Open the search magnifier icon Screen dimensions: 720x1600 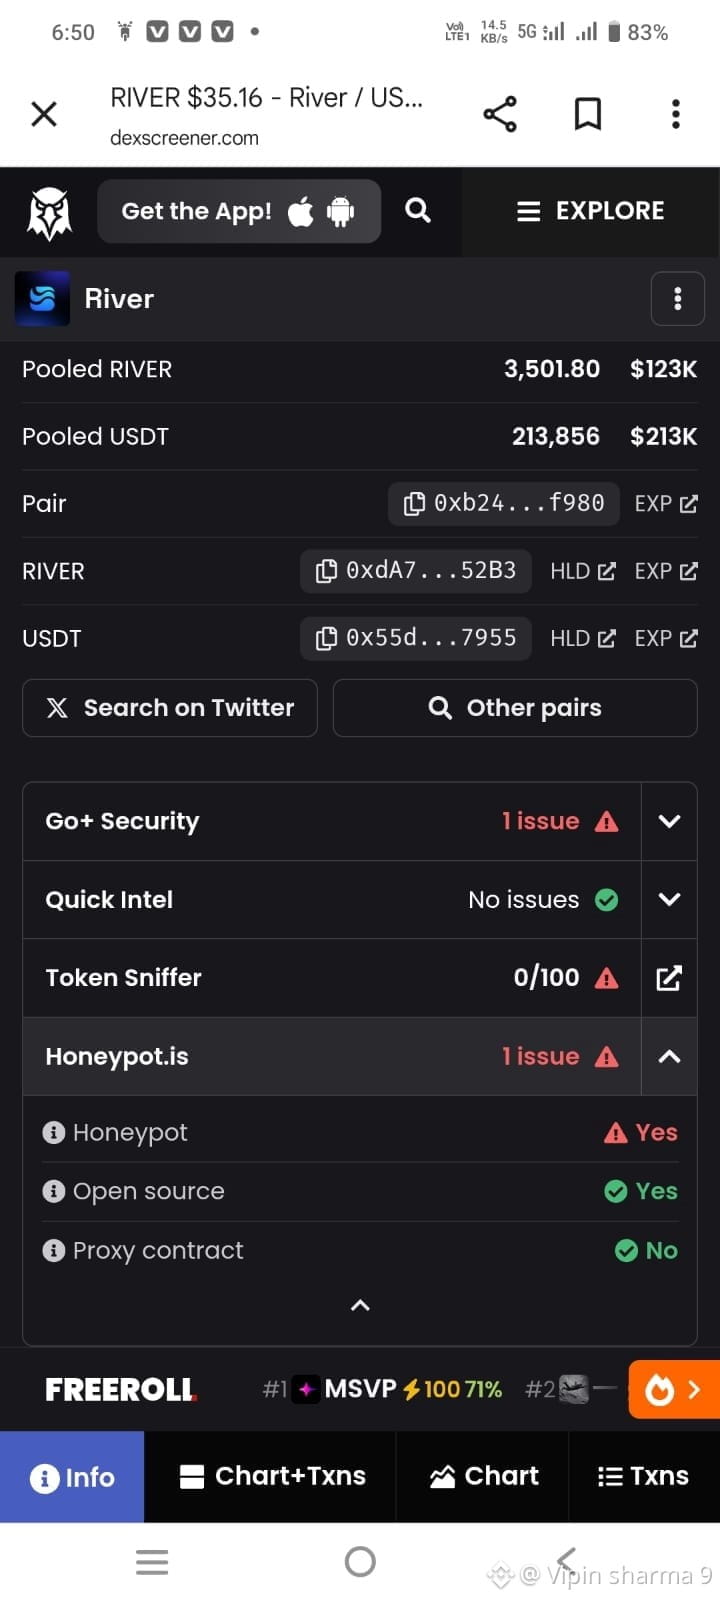click(418, 210)
